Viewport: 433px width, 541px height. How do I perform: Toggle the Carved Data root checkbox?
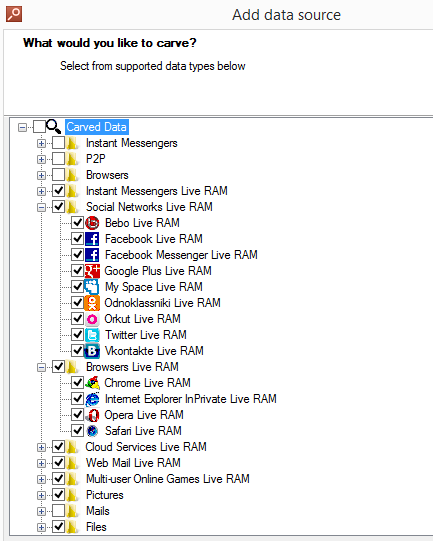click(x=39, y=127)
